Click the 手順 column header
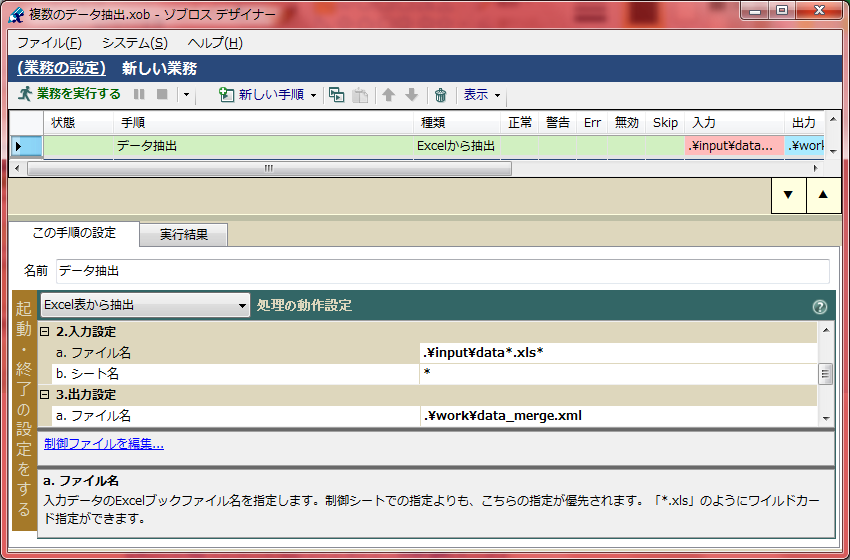The height and width of the screenshot is (560, 850). coord(263,123)
